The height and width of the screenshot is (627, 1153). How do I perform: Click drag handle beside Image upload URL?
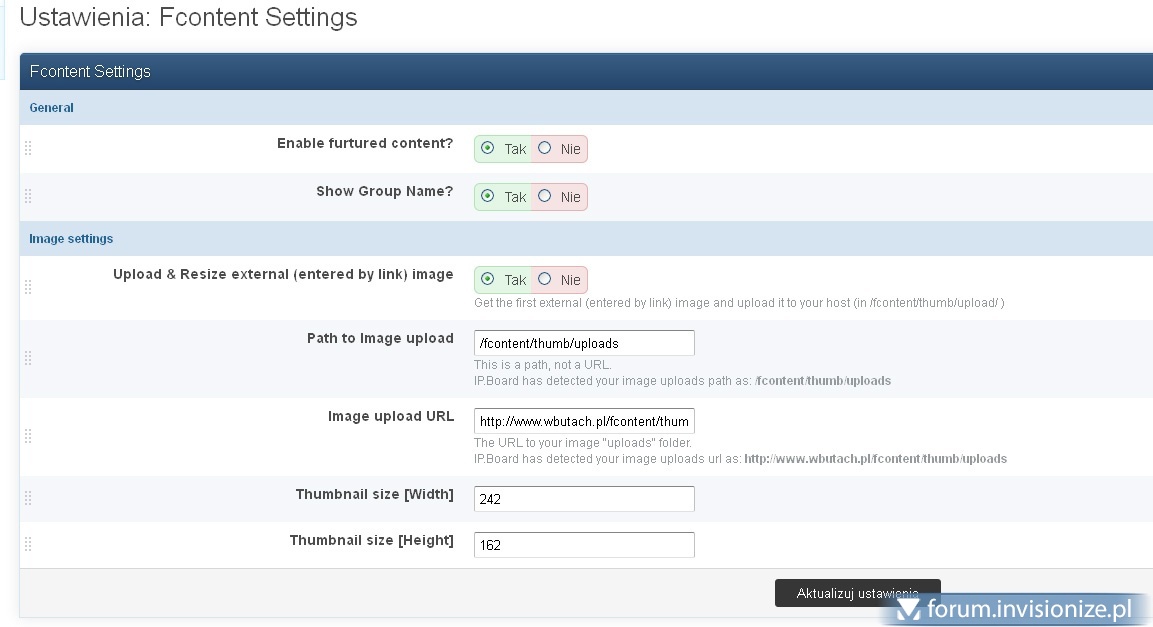tap(28, 436)
